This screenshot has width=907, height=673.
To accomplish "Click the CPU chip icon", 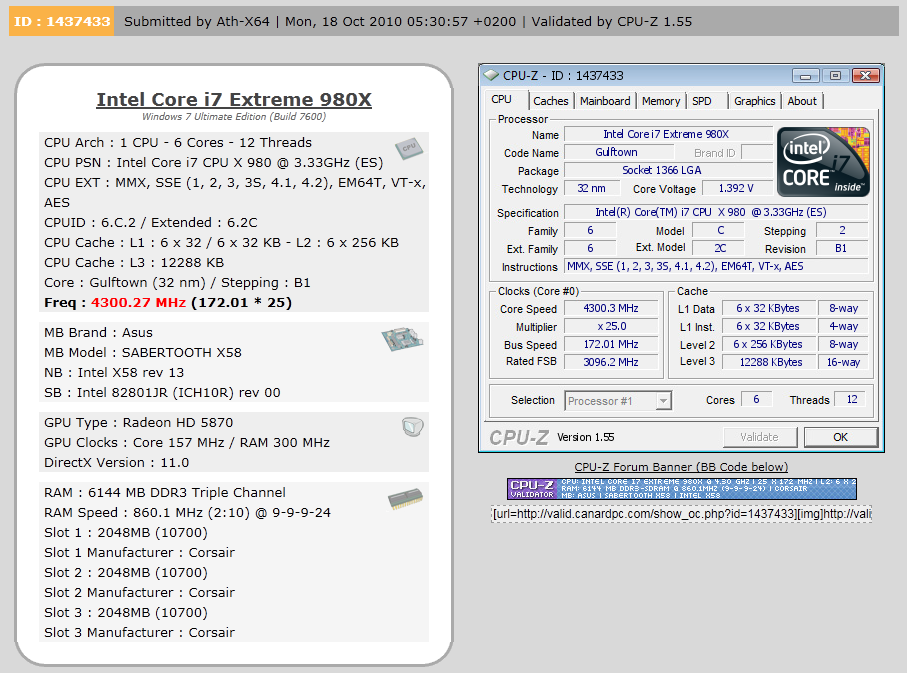I will tap(409, 149).
